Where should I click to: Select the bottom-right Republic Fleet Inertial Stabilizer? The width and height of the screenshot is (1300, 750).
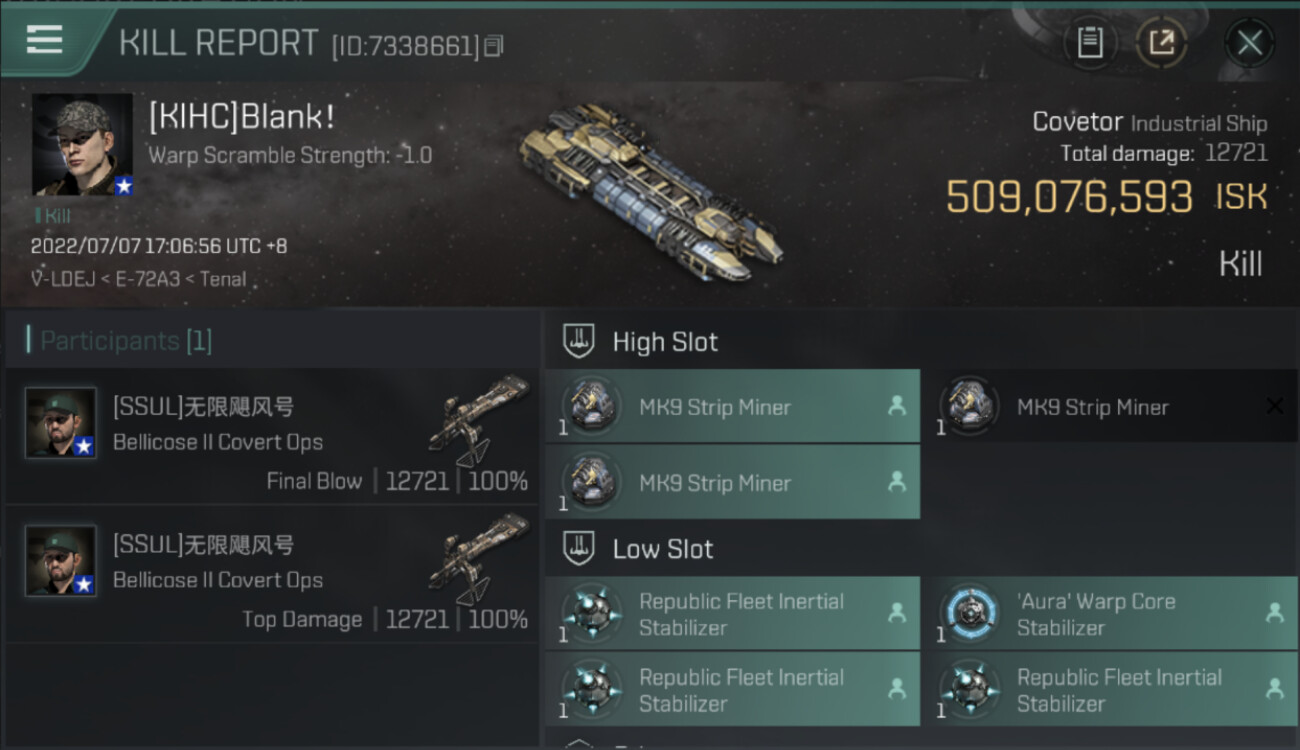1110,689
